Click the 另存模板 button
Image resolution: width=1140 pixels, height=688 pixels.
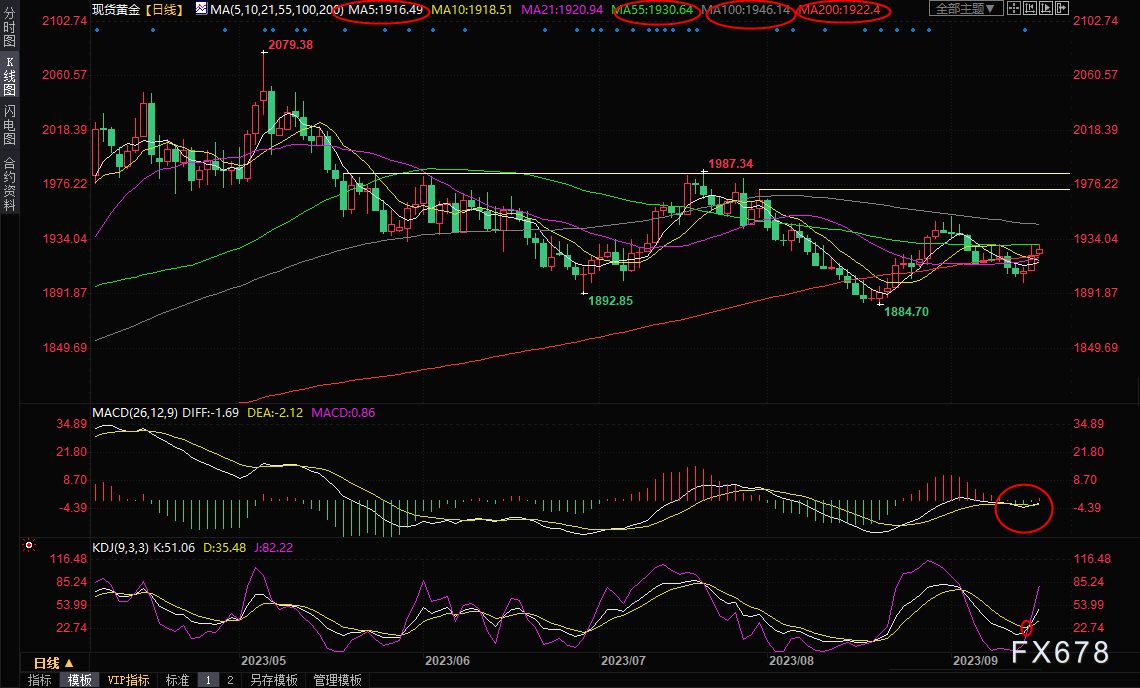tap(273, 680)
